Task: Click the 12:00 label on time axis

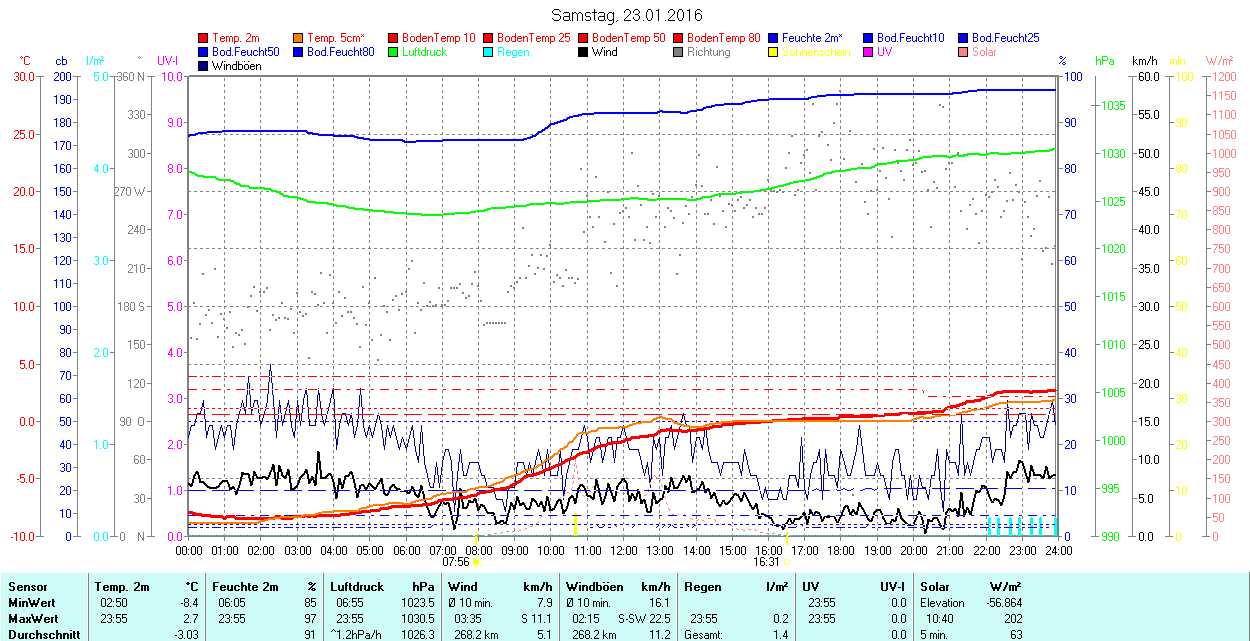Action: [624, 550]
